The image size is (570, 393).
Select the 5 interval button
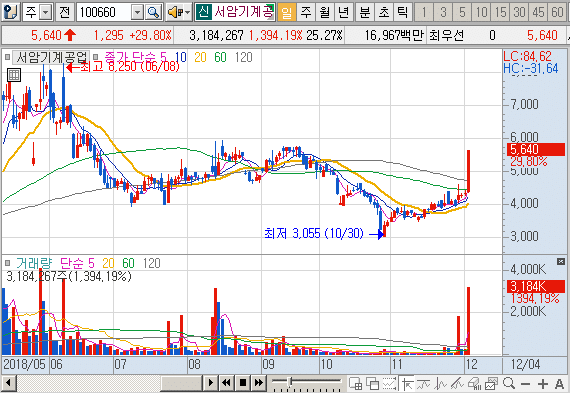462,12
